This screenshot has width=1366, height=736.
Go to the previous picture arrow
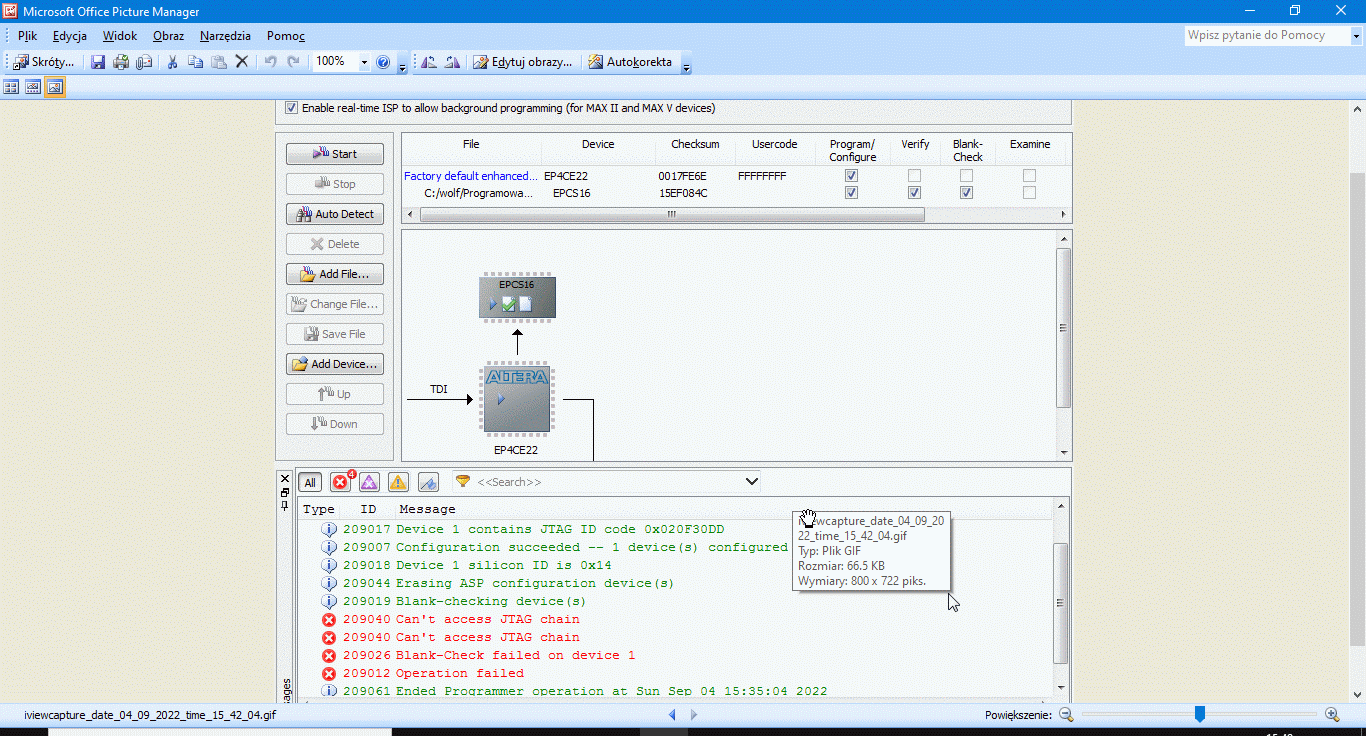coord(672,714)
